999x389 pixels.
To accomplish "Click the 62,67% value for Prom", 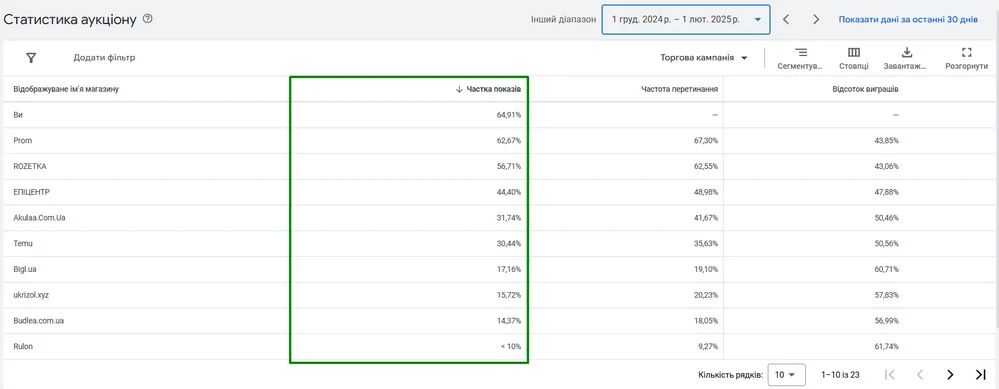I will (509, 140).
